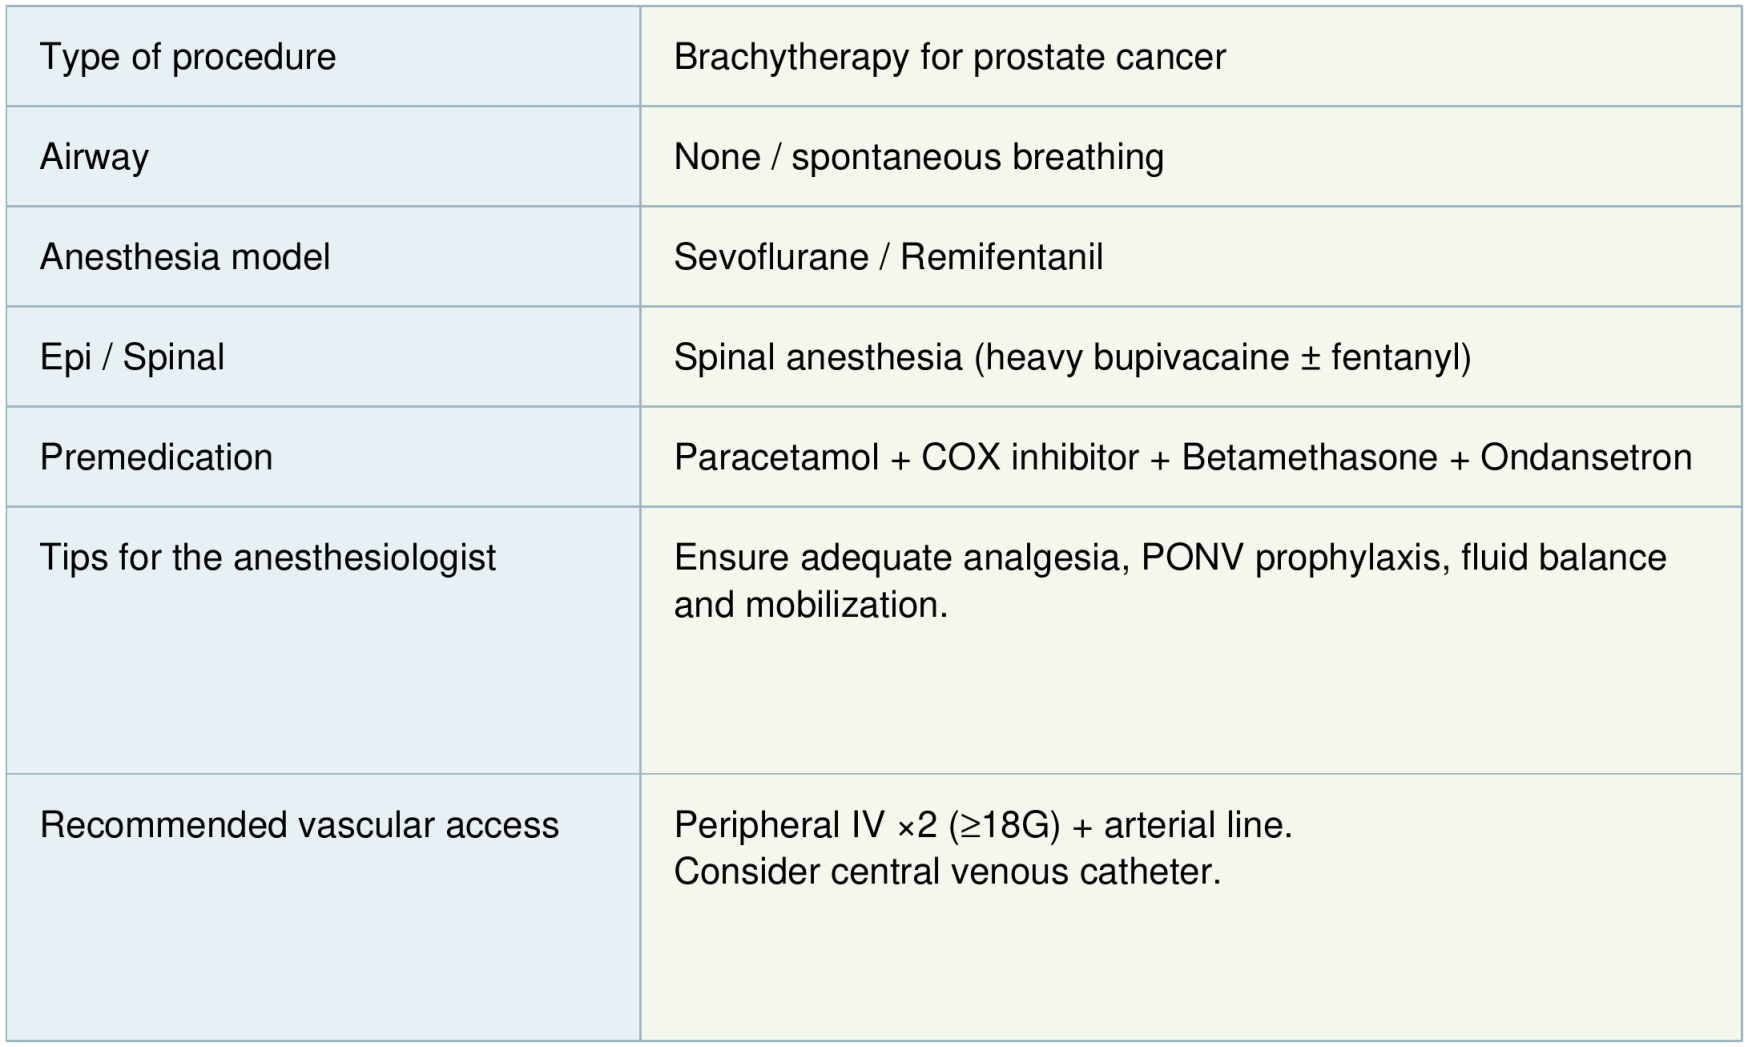
Task: Click the 'Type of procedure' label cell
Action: (x=188, y=57)
